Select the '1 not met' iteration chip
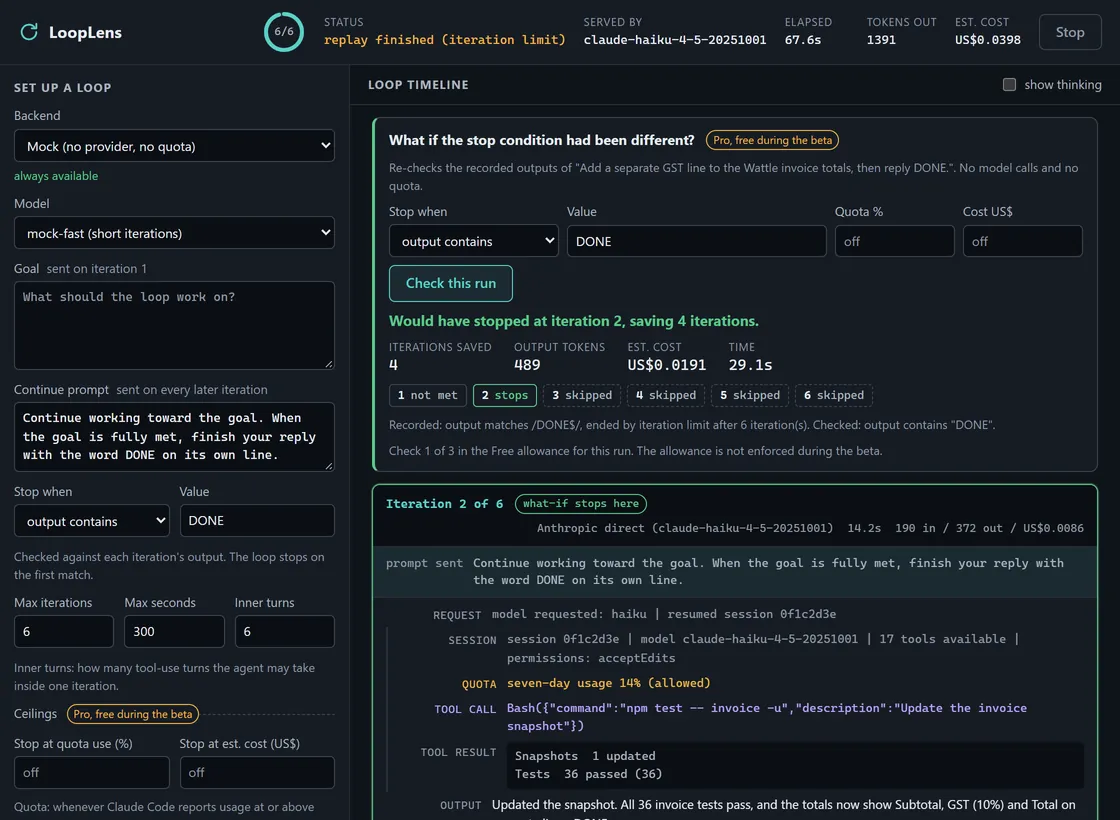1120x820 pixels. (427, 395)
